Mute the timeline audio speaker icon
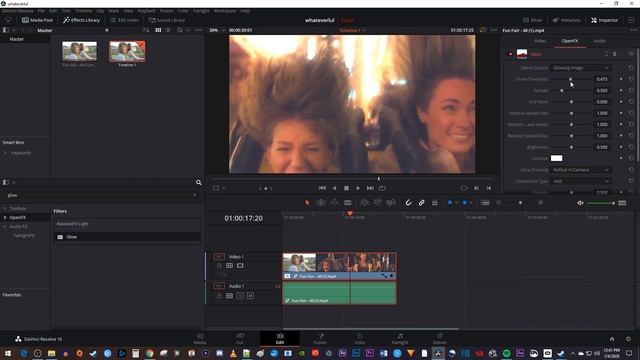The width and height of the screenshot is (640, 360). coord(580,203)
